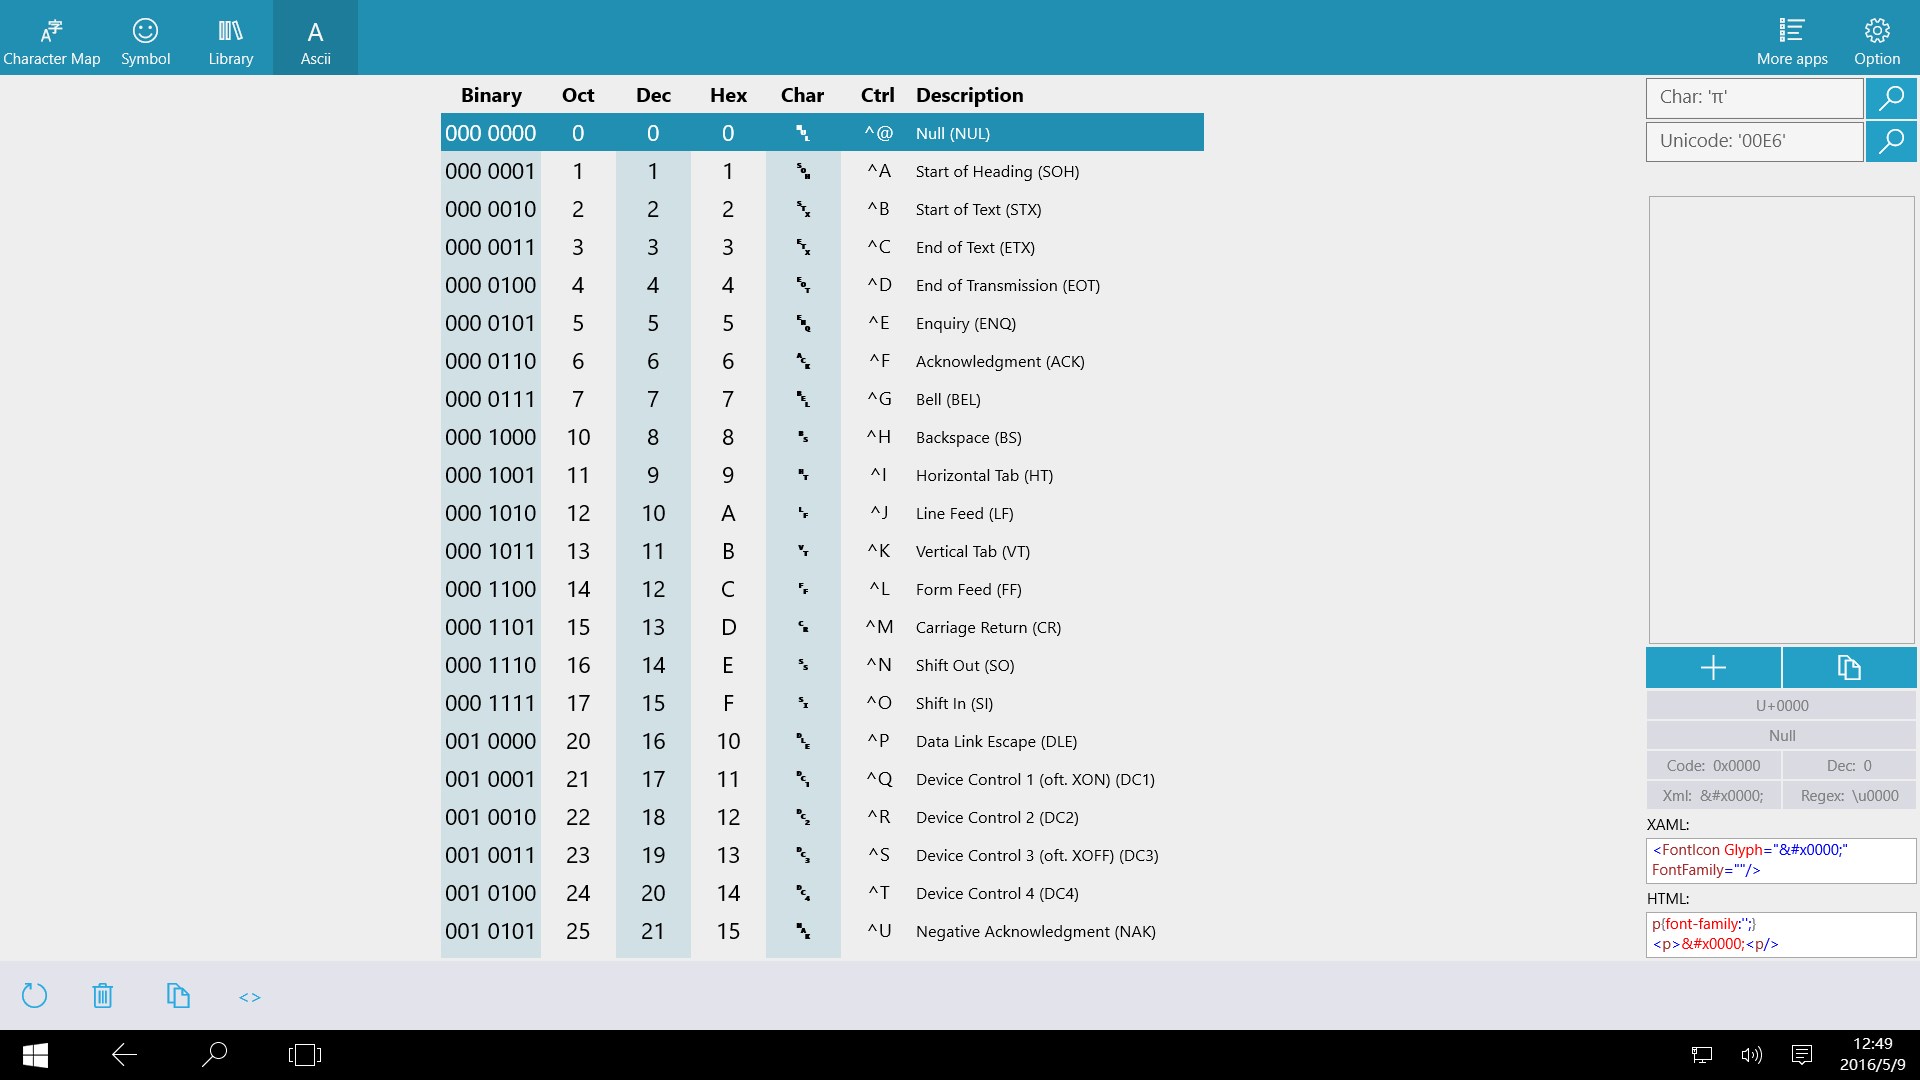
Task: Select the Carriage Return (CR) row
Action: click(820, 627)
